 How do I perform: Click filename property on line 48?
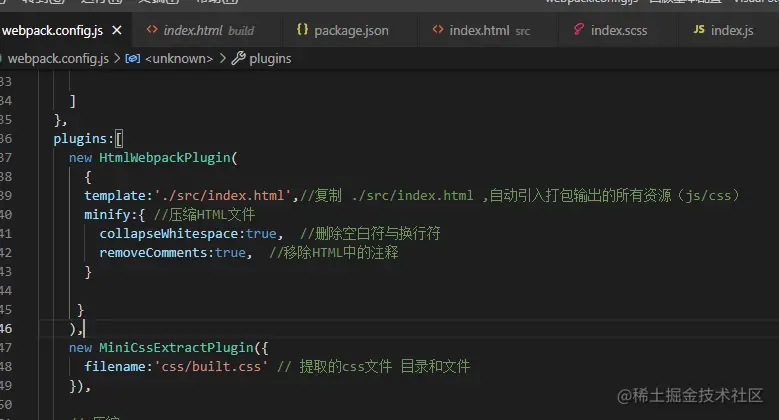click(x=115, y=366)
